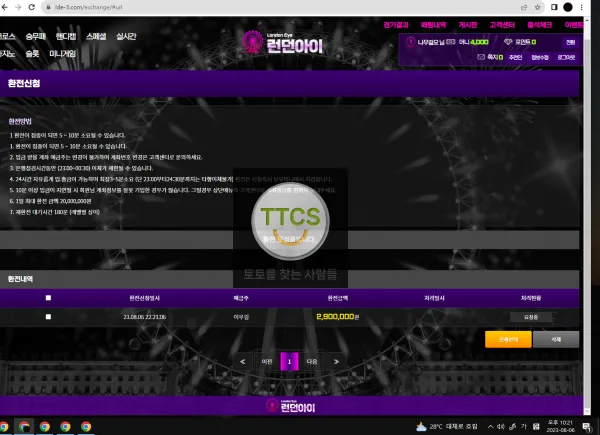Click the weather icon in the taskbar
Viewport: 600px width, 435px height.
click(421, 426)
